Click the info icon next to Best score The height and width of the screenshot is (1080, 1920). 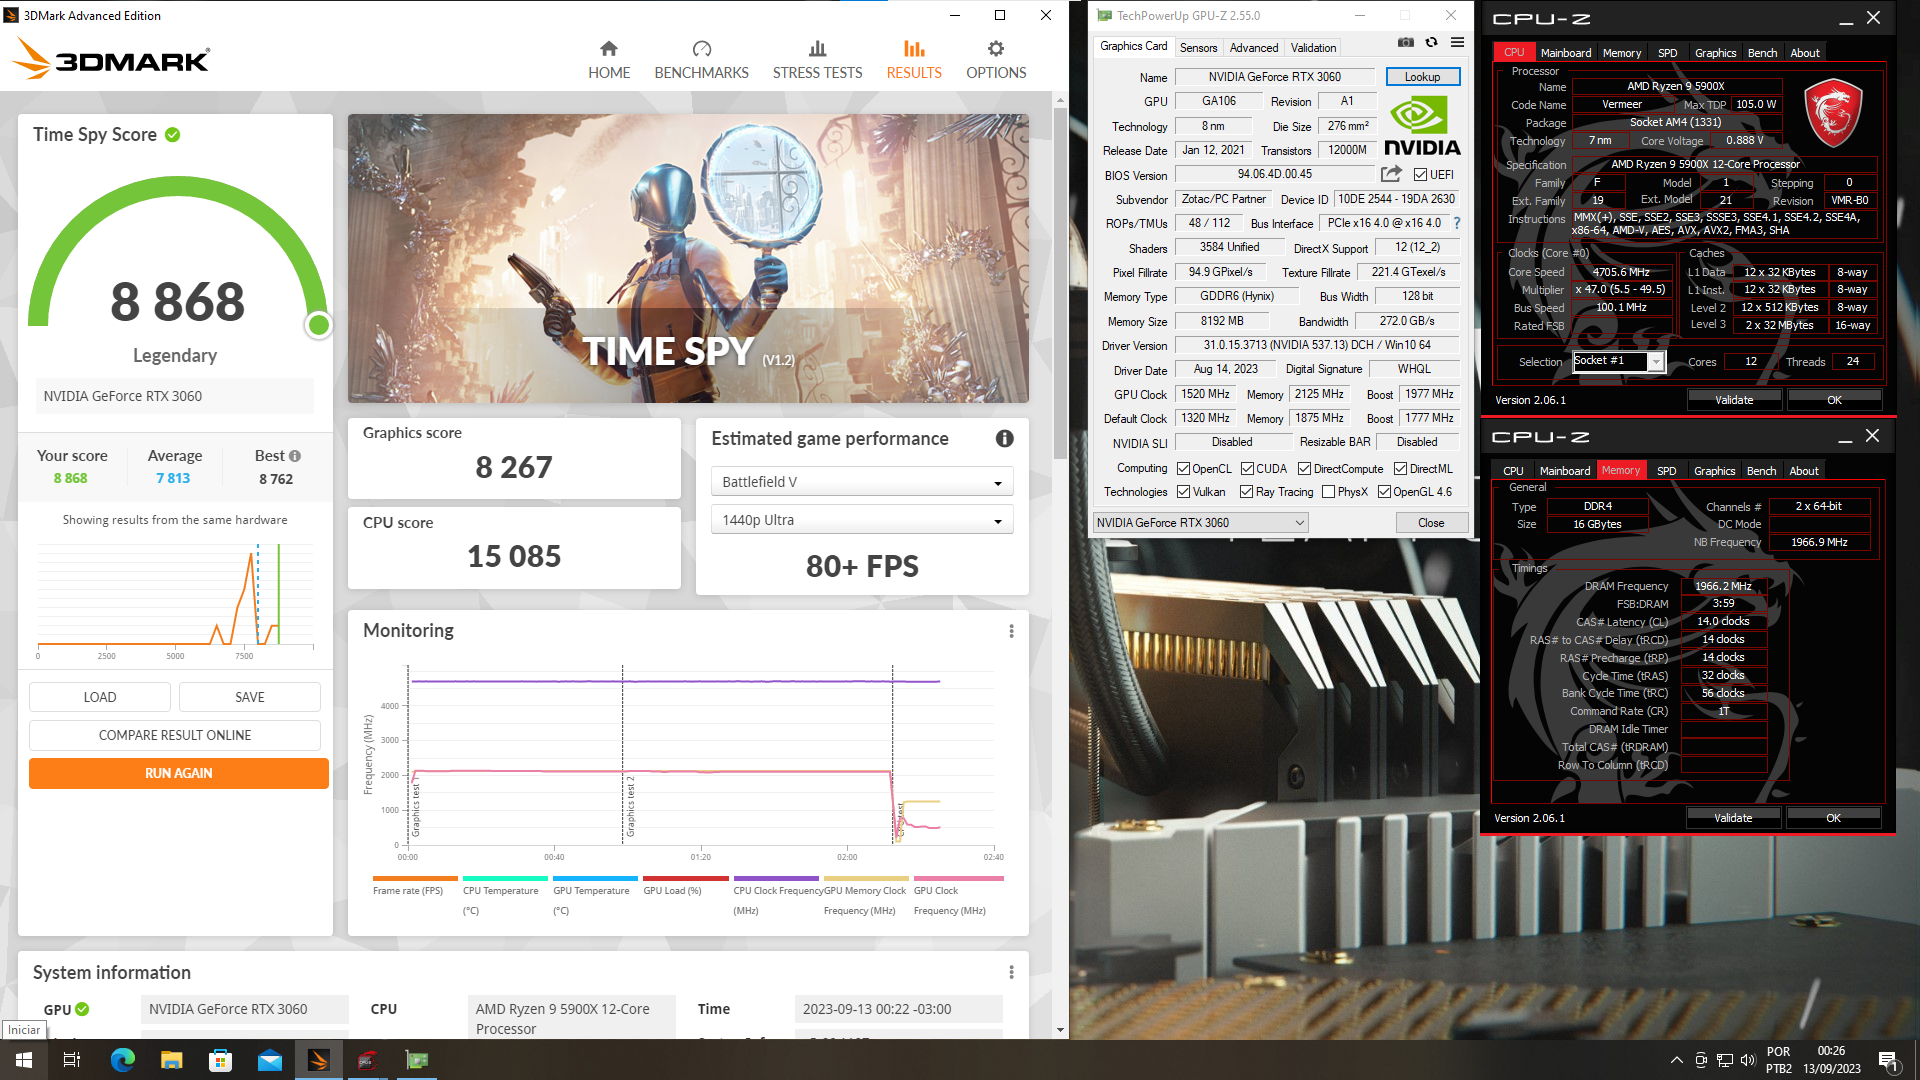295,456
